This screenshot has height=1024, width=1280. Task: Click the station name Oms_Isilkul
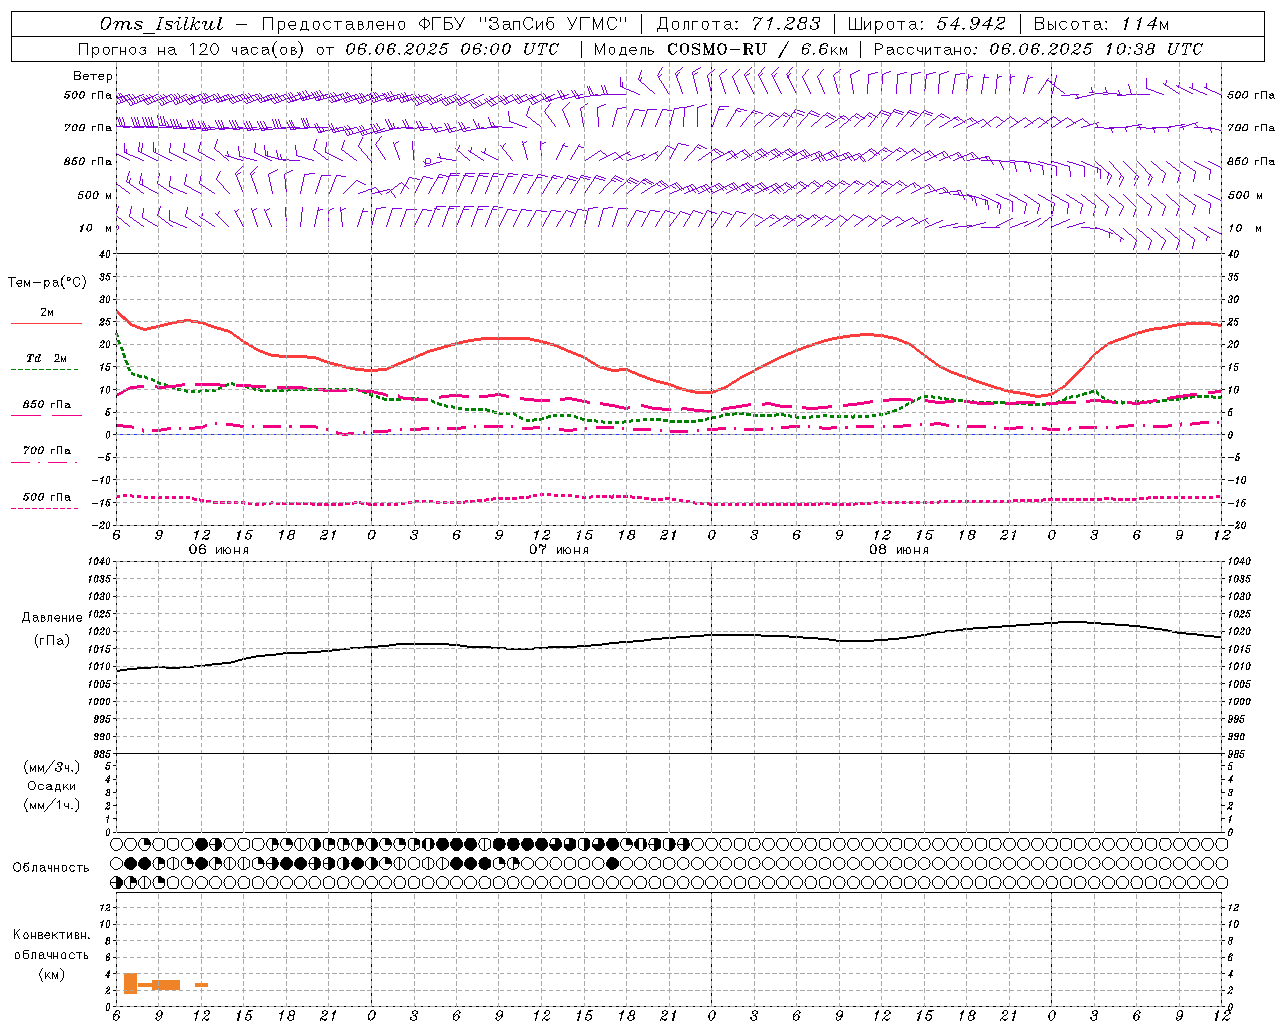click(162, 24)
